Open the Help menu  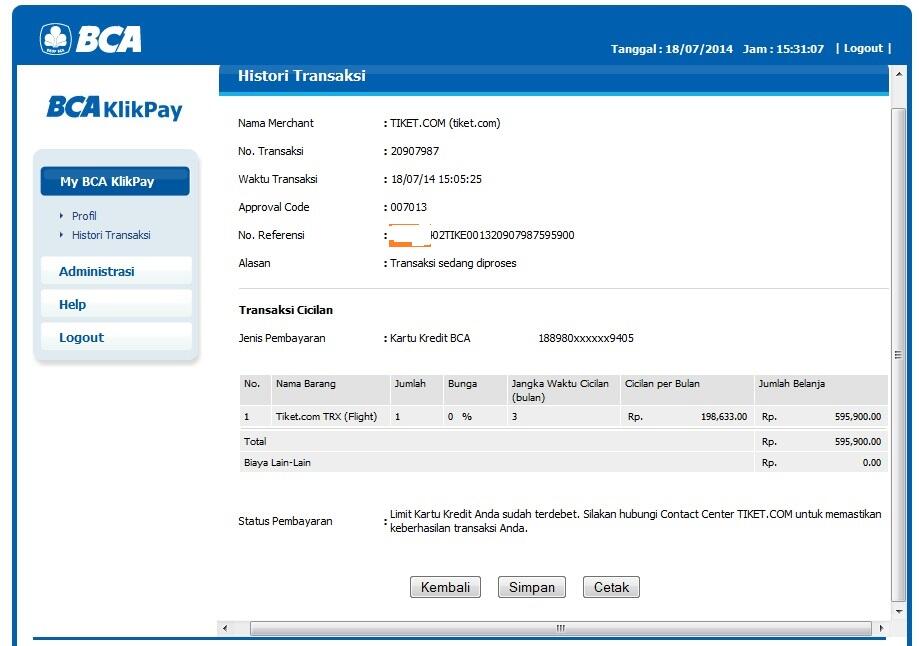(x=116, y=304)
